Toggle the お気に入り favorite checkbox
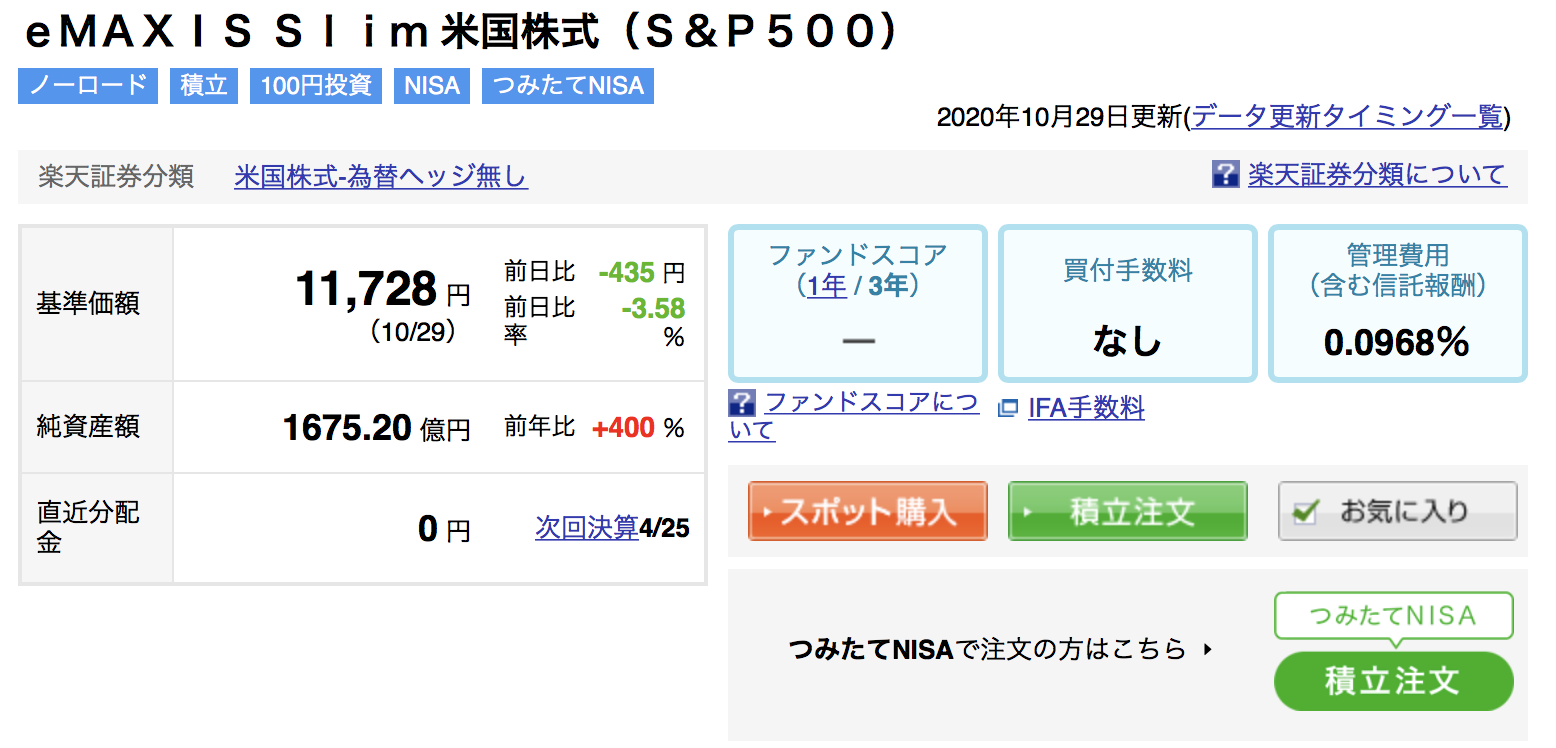The height and width of the screenshot is (748, 1556). (1304, 512)
